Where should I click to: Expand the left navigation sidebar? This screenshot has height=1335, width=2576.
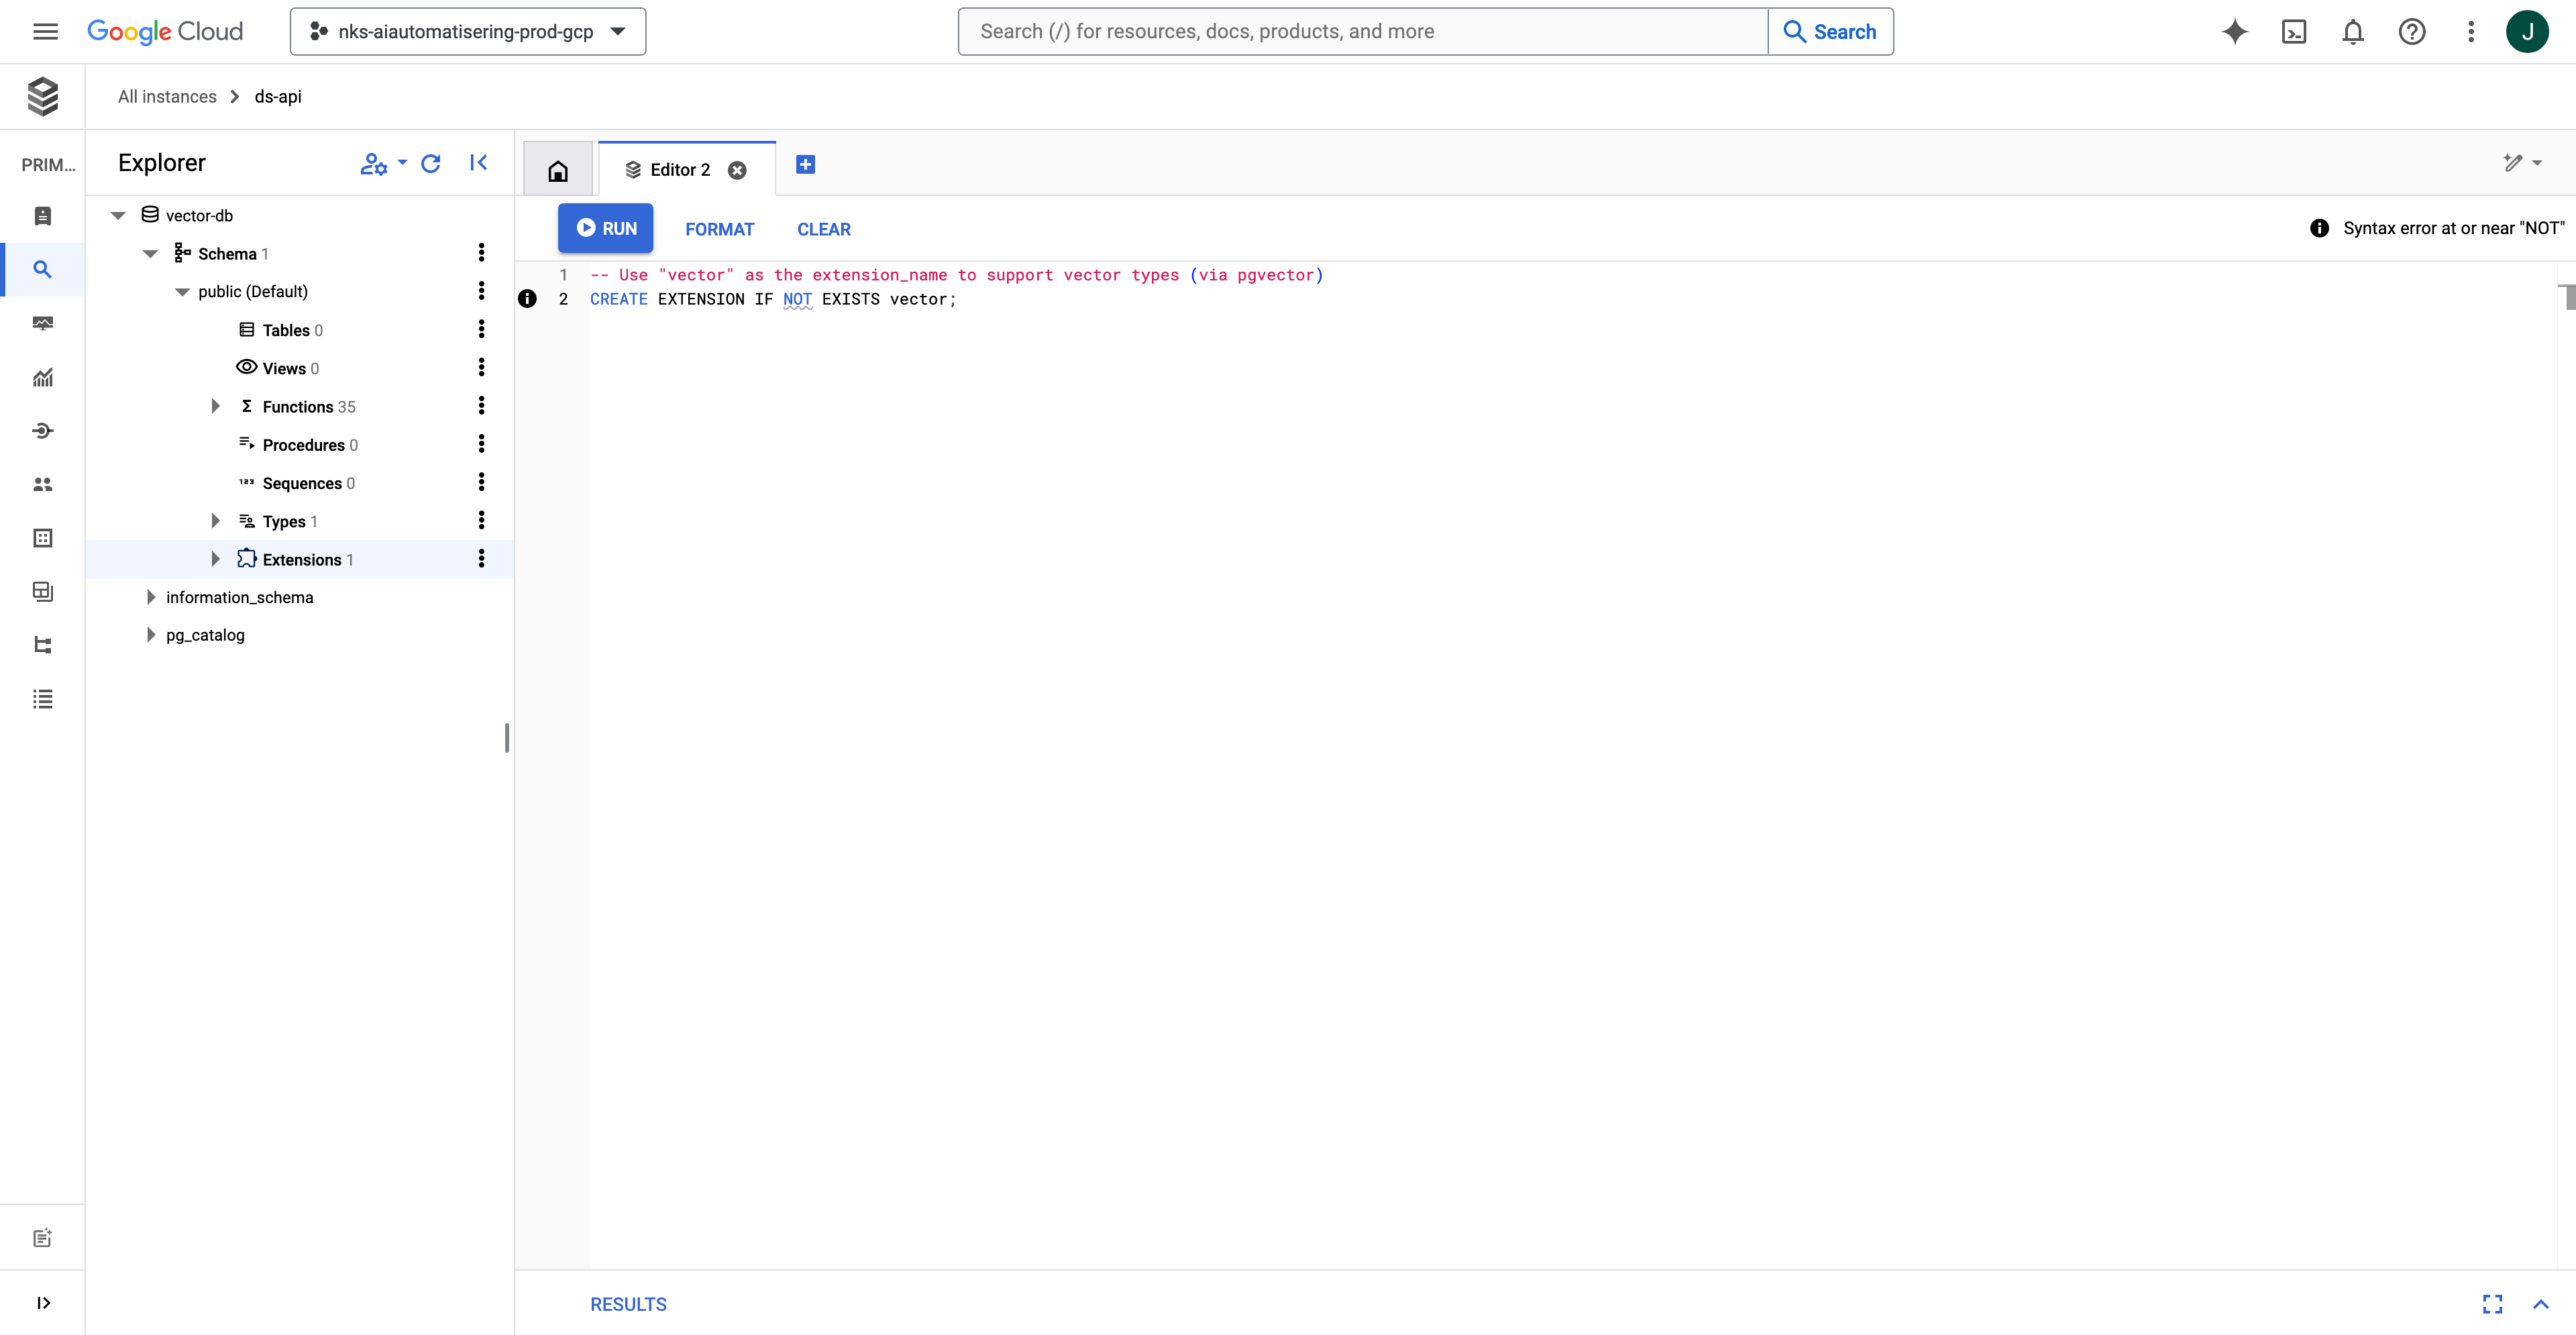point(43,1302)
